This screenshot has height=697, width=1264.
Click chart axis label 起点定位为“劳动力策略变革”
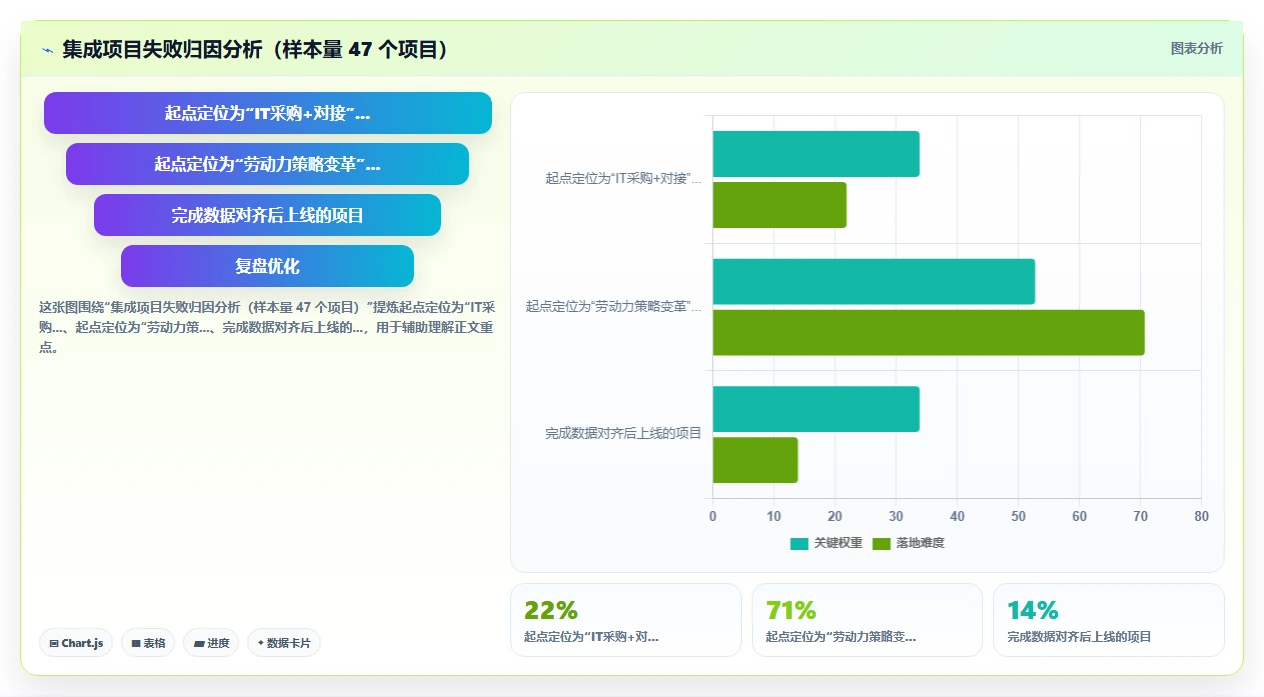[614, 307]
